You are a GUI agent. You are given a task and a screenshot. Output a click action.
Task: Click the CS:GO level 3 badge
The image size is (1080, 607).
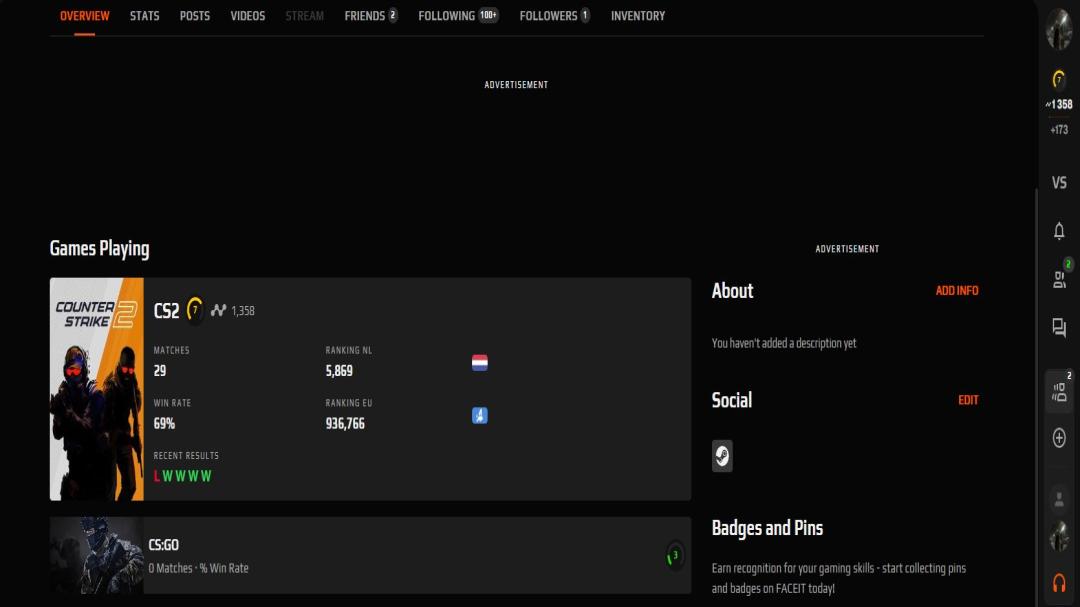click(674, 555)
